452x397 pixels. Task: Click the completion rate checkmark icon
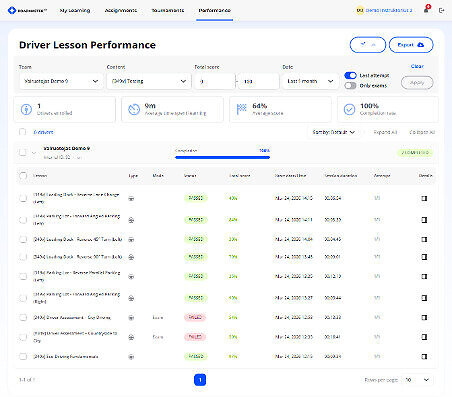coord(349,109)
